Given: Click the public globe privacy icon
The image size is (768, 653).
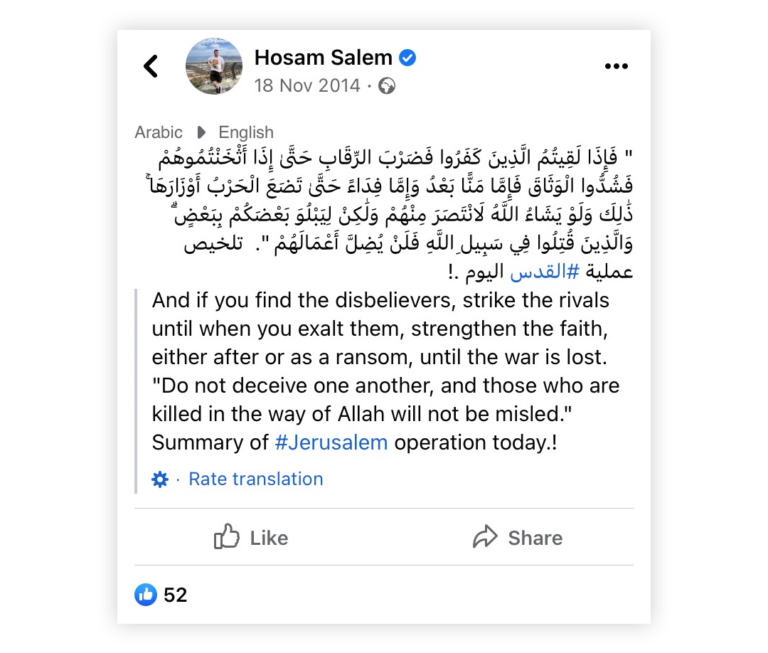Looking at the screenshot, I should click(x=386, y=86).
